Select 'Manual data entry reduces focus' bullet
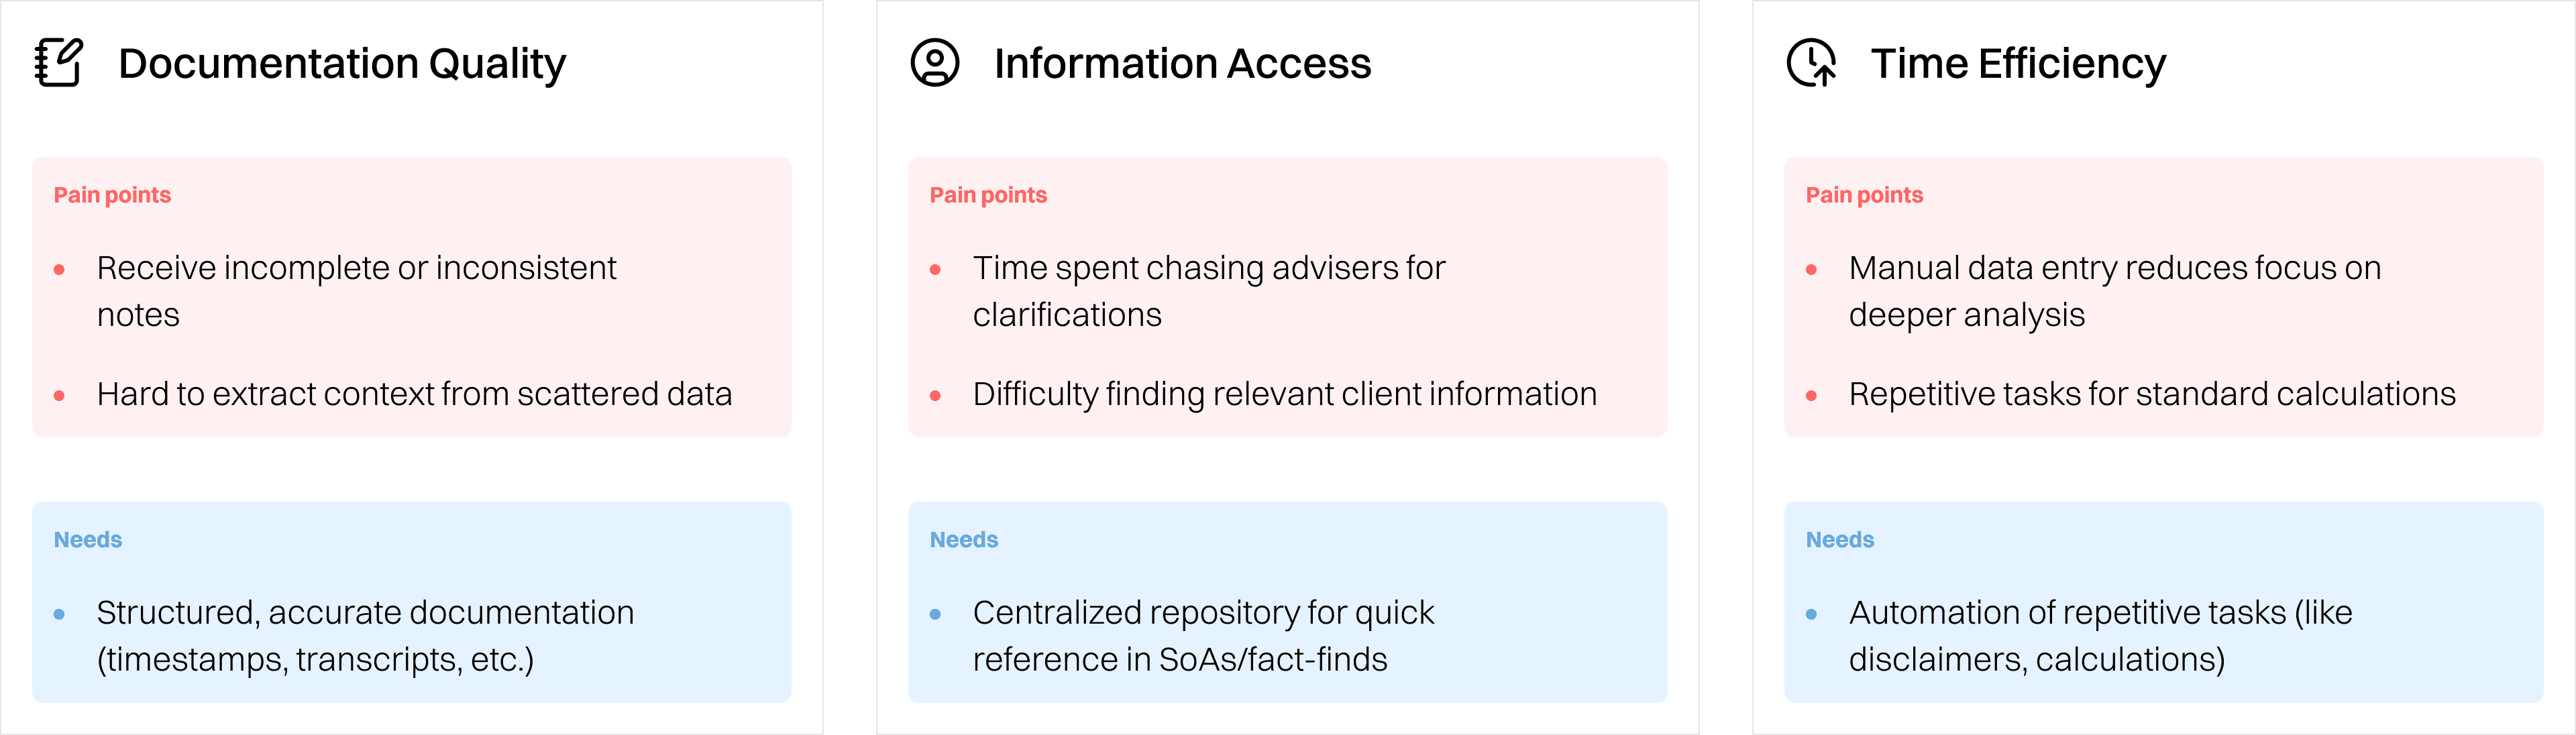Image resolution: width=2576 pixels, height=735 pixels. 2115,291
